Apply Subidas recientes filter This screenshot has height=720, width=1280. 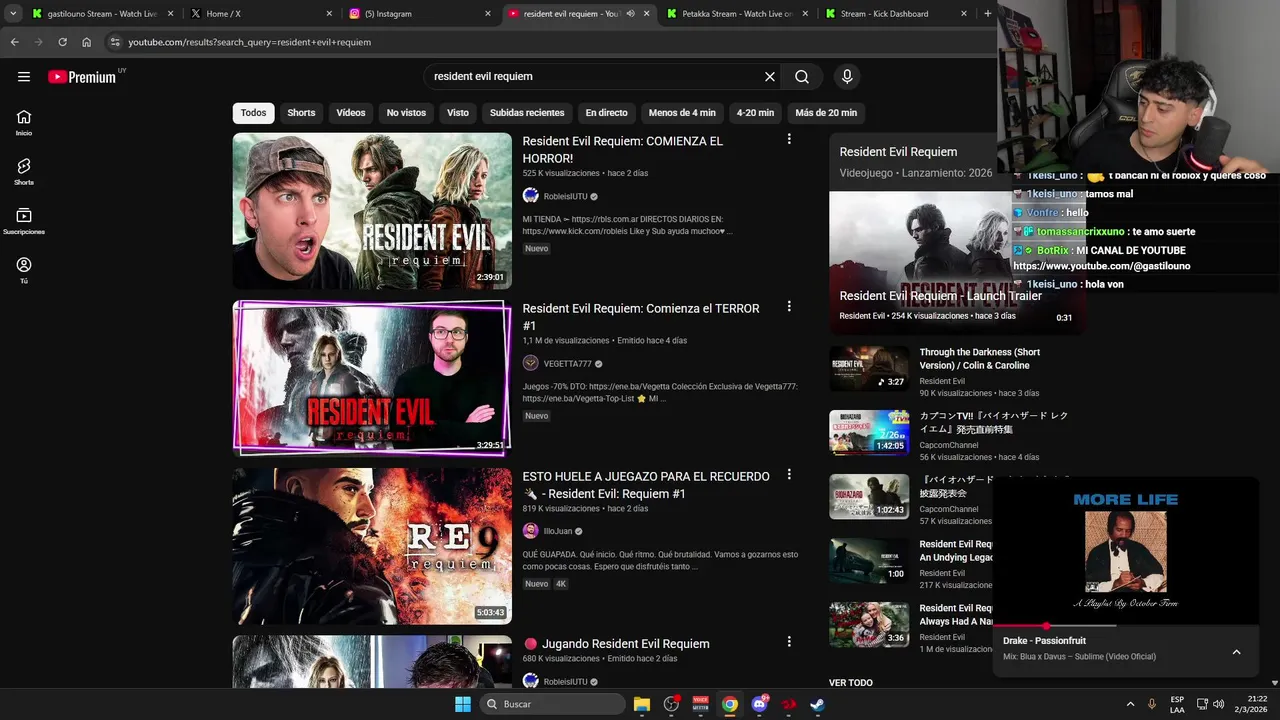click(527, 113)
